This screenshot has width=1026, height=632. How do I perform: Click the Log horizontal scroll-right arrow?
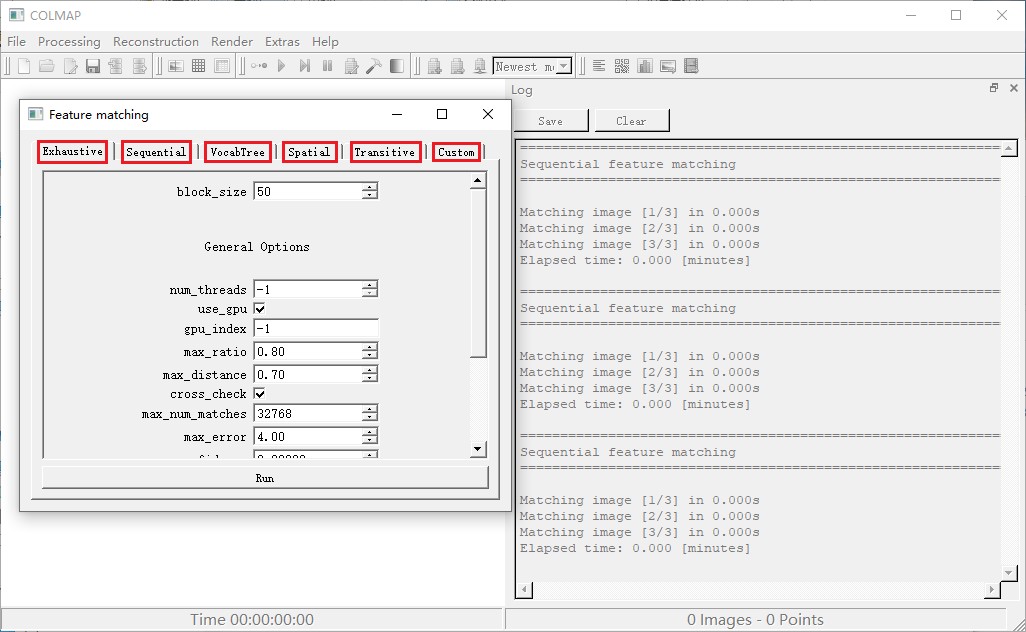pyautogui.click(x=992, y=590)
